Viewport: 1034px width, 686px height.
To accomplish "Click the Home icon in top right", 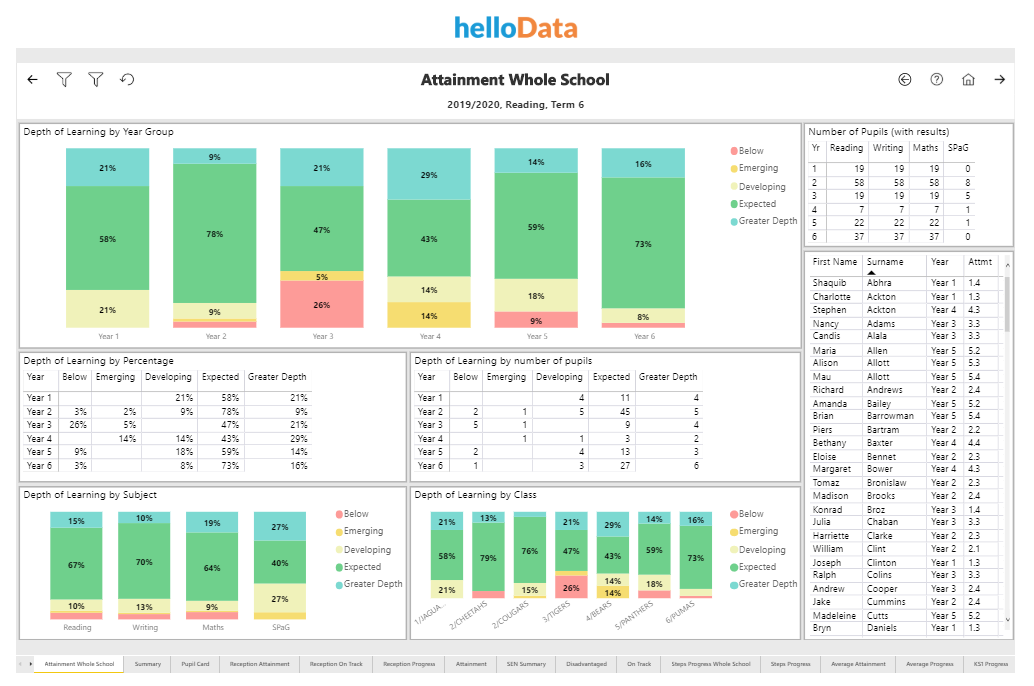I will coord(968,79).
